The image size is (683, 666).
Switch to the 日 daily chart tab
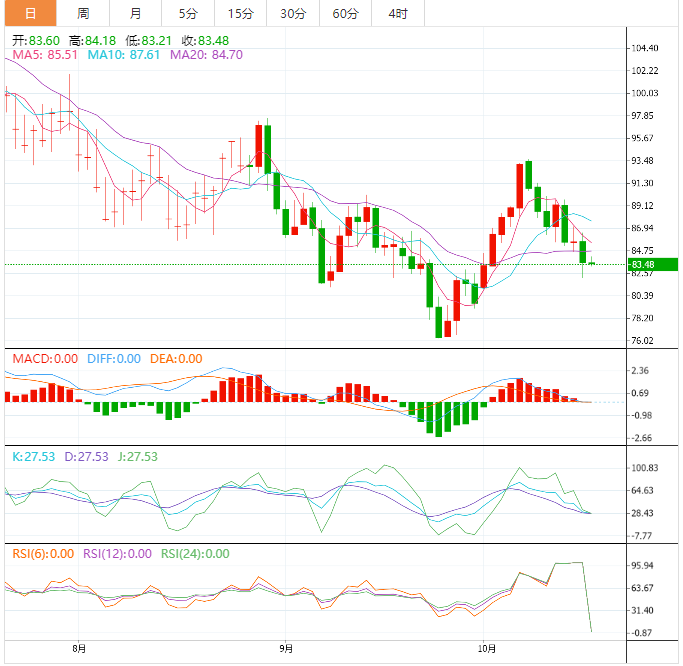[x=30, y=13]
